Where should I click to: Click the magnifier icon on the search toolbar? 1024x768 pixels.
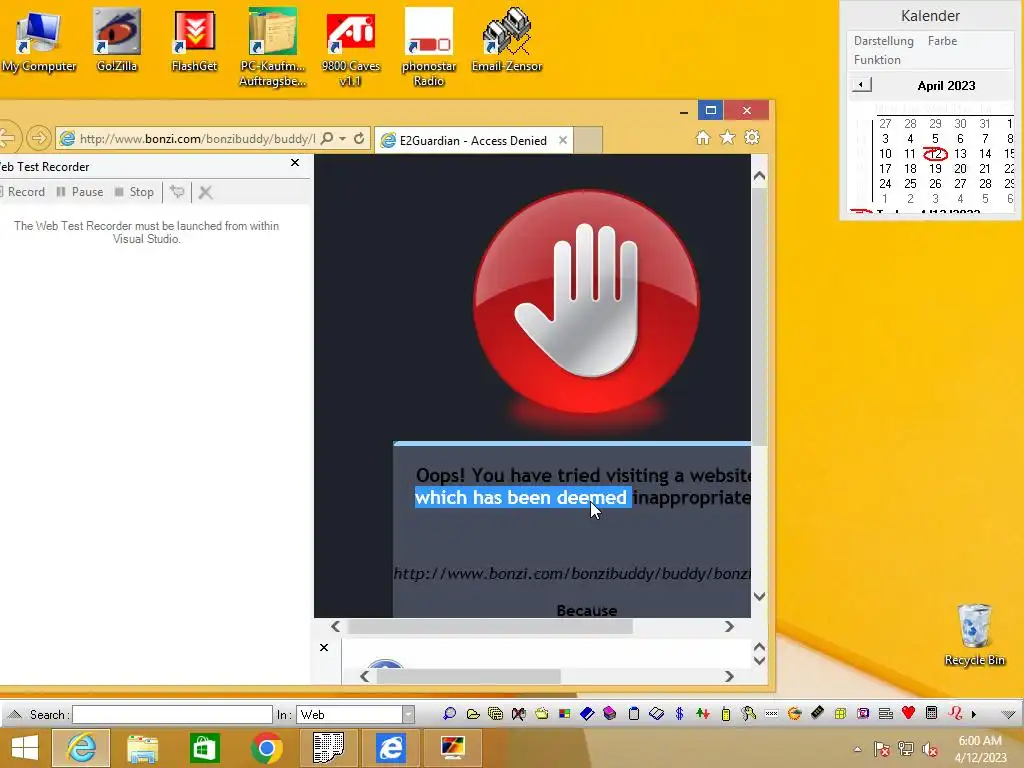point(449,714)
